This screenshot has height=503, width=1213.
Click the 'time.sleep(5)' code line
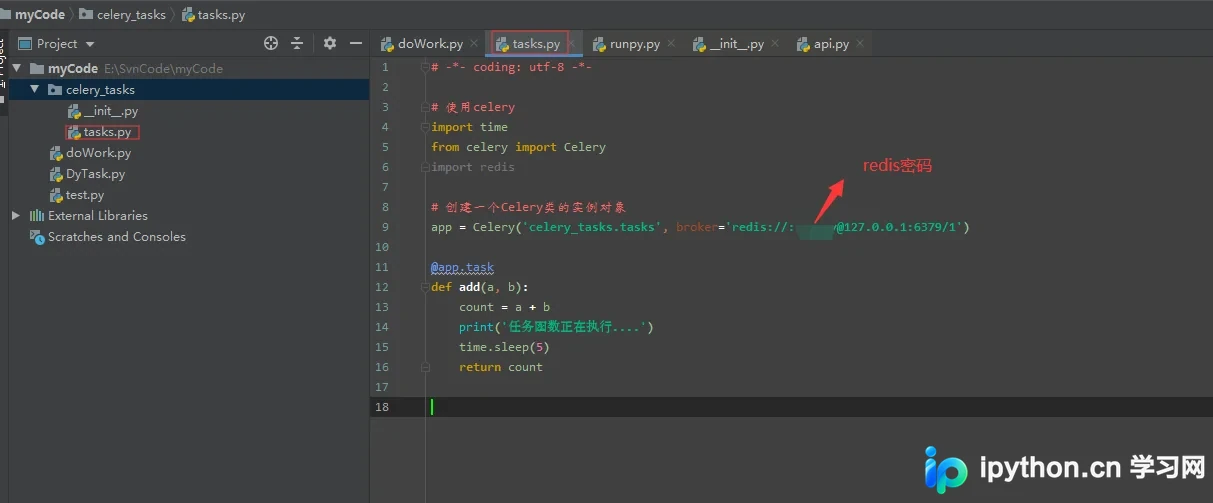[x=504, y=347]
